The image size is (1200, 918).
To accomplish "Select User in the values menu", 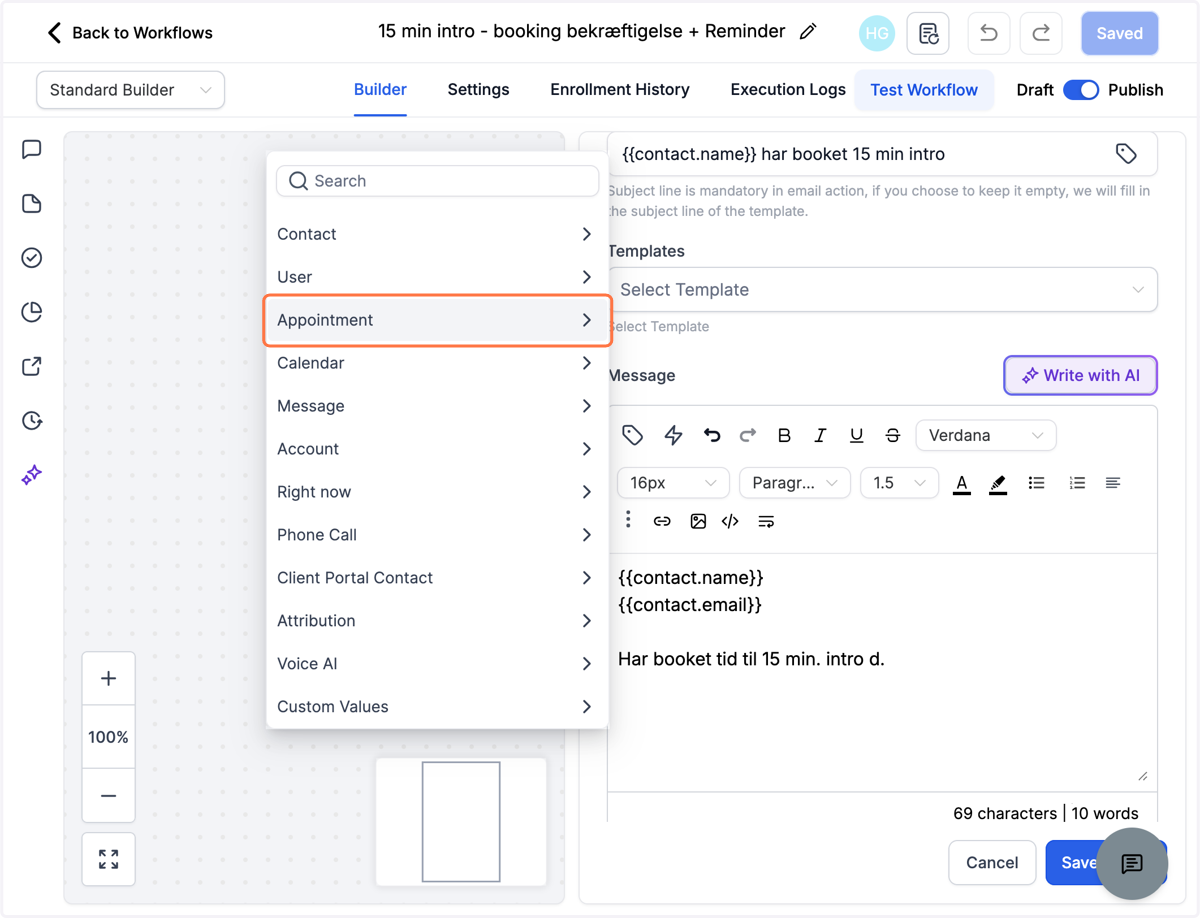I will coord(437,277).
